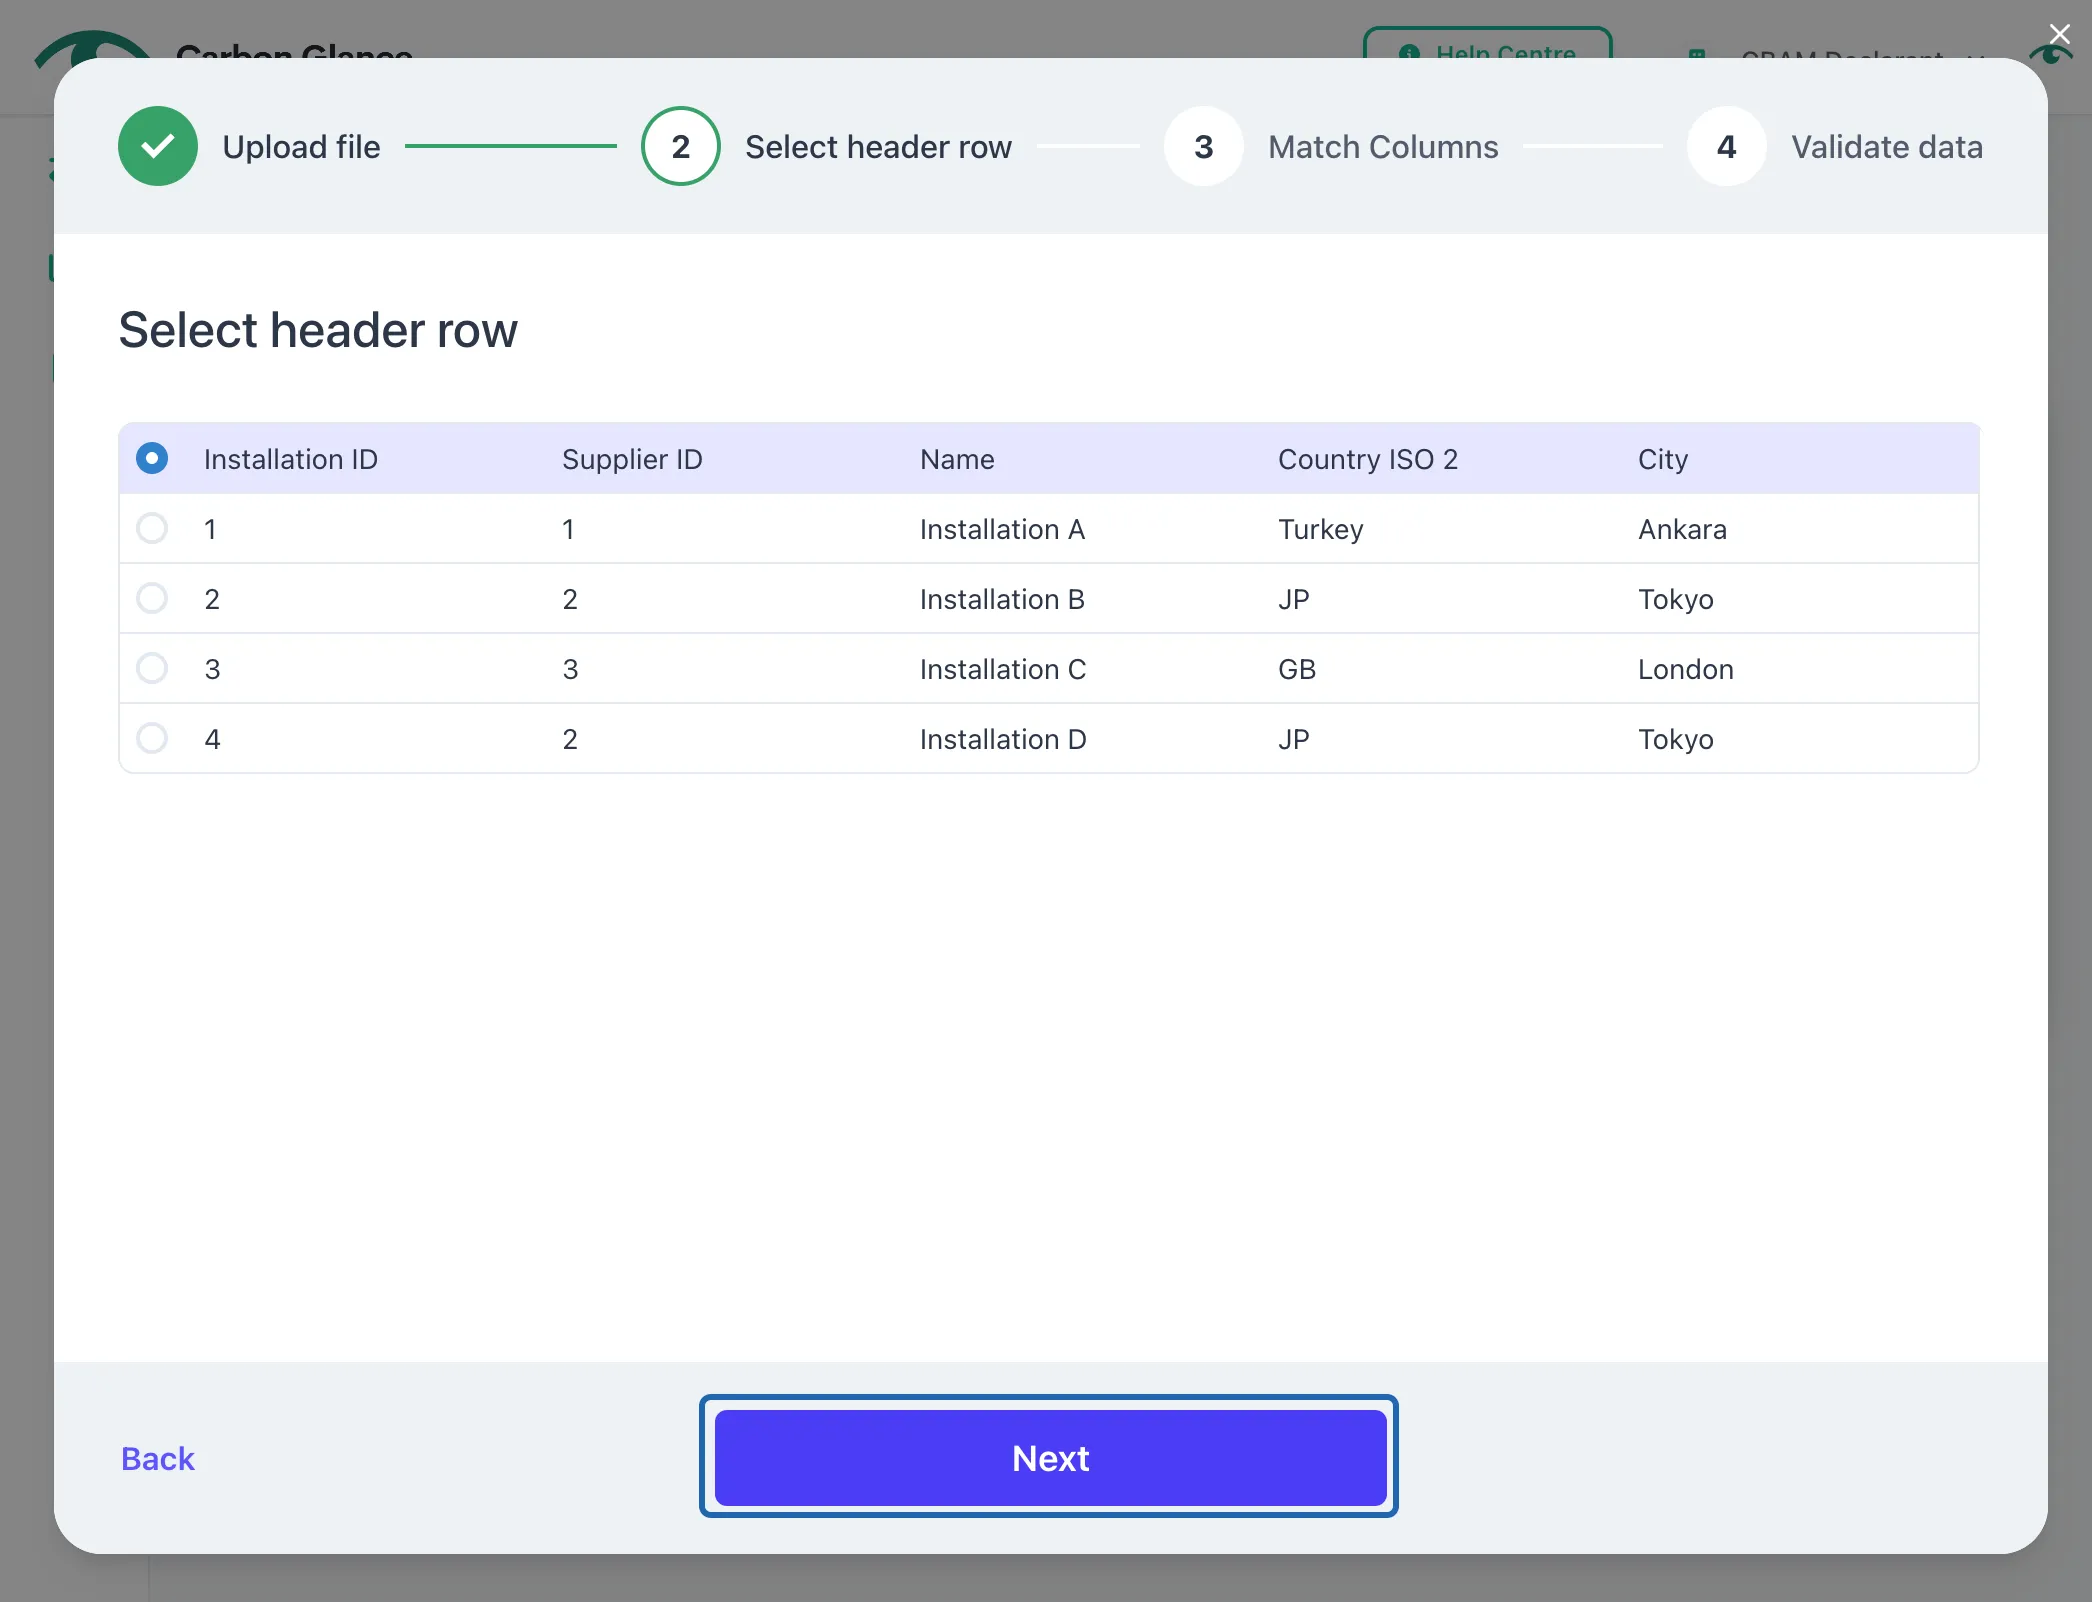The width and height of the screenshot is (2092, 1602).
Task: Select the Installation B row radio button
Action: click(x=152, y=599)
